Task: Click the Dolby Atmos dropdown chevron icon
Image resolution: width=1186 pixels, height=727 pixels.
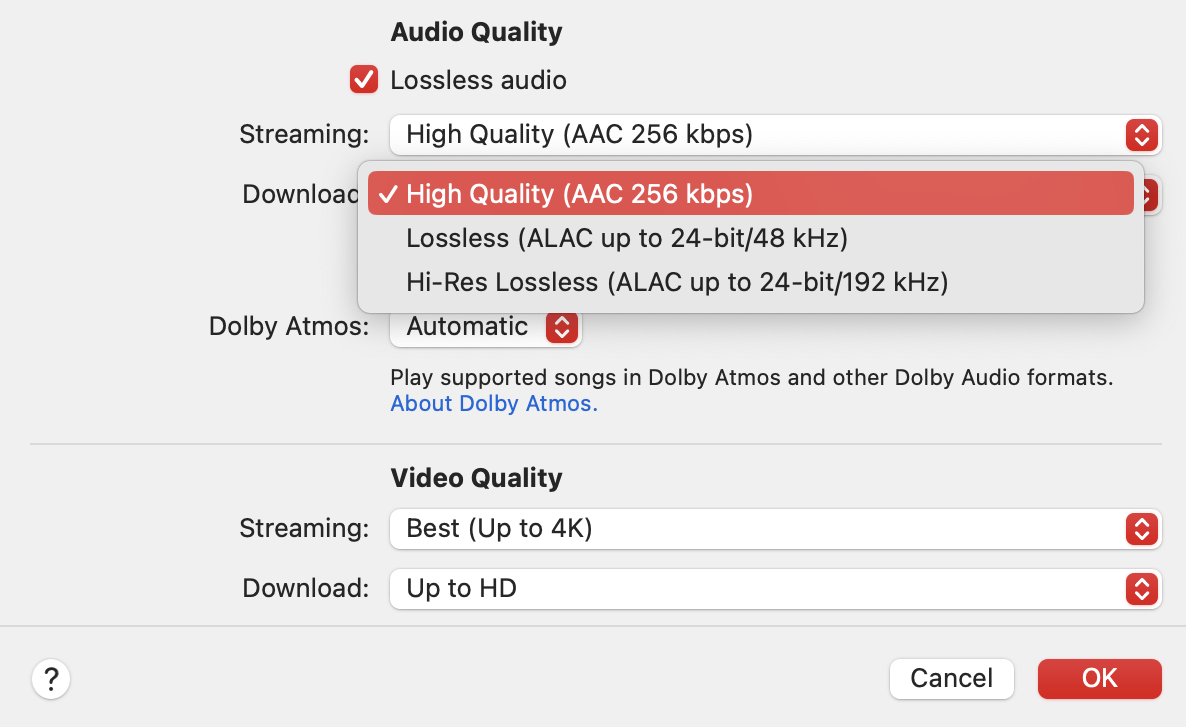Action: (x=562, y=326)
